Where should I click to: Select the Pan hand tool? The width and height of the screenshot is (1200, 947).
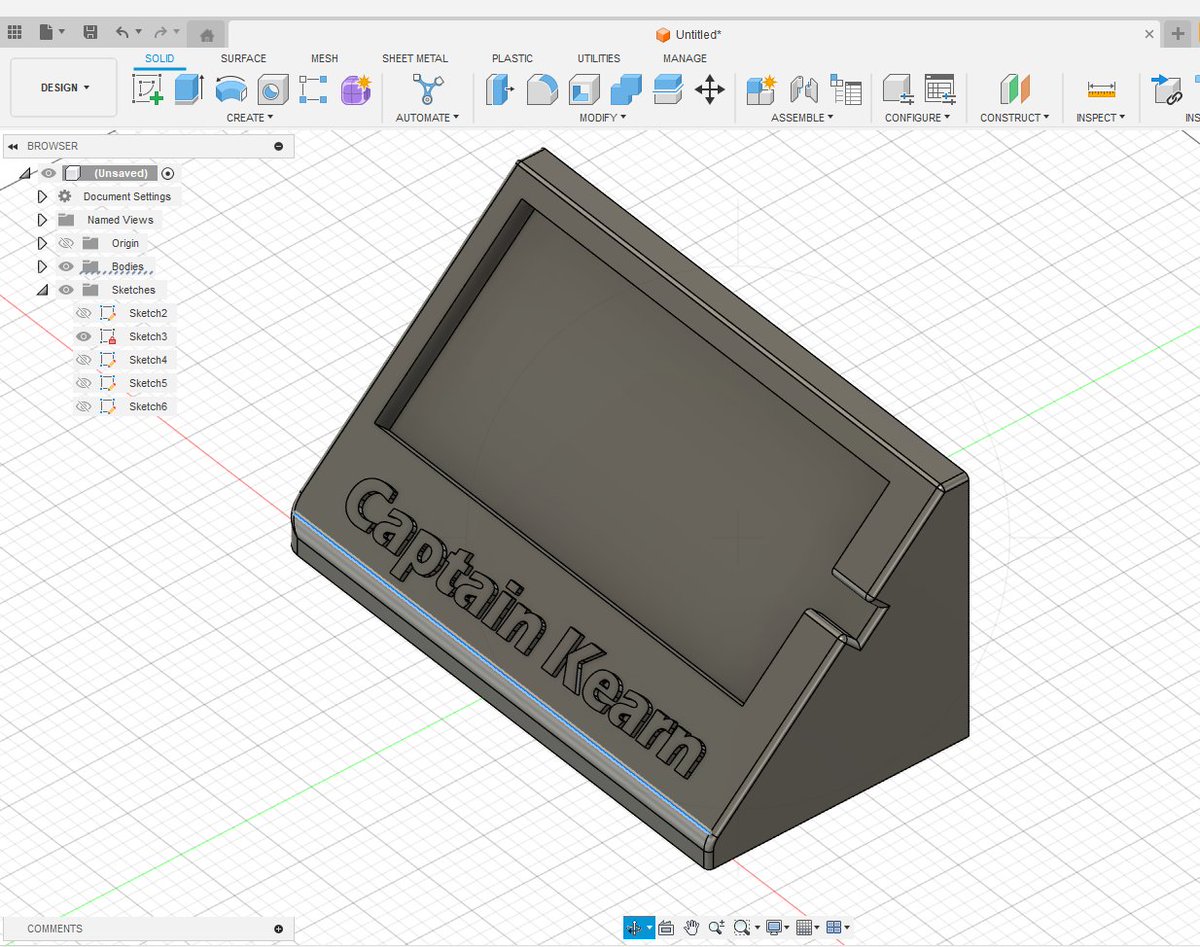coord(691,928)
